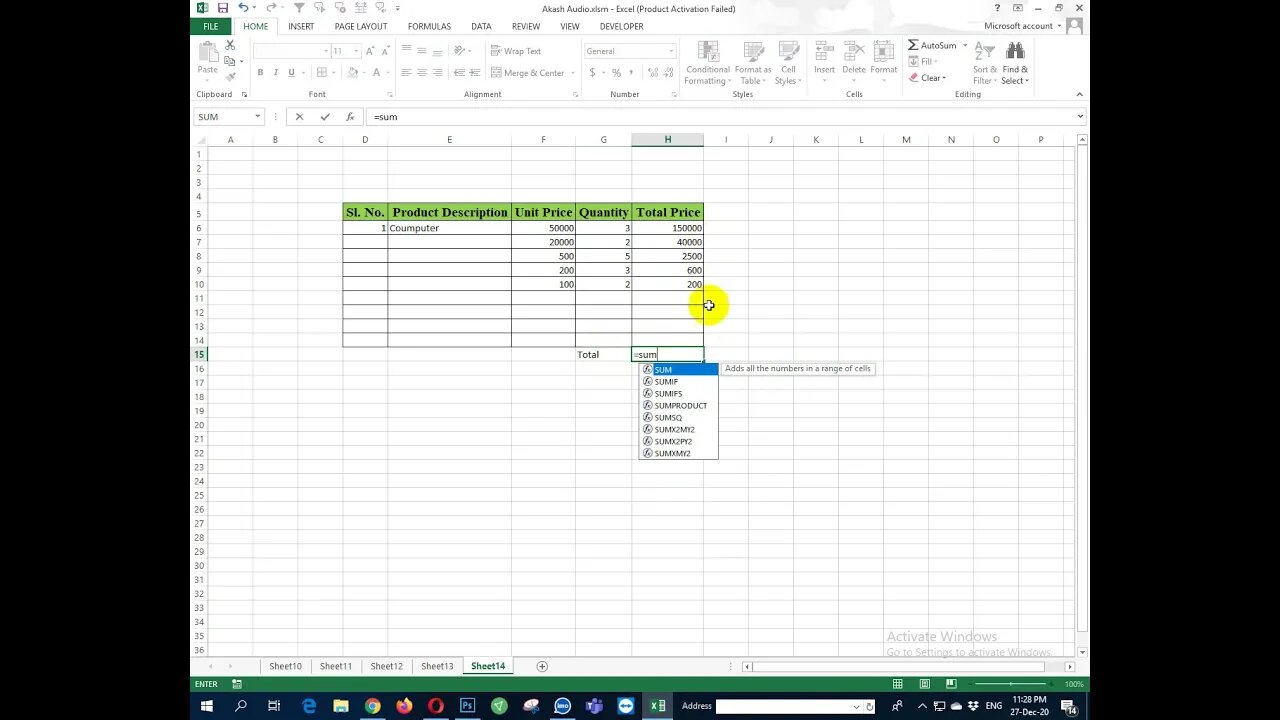Click the horizontal scrollbar right arrow

click(x=1070, y=666)
